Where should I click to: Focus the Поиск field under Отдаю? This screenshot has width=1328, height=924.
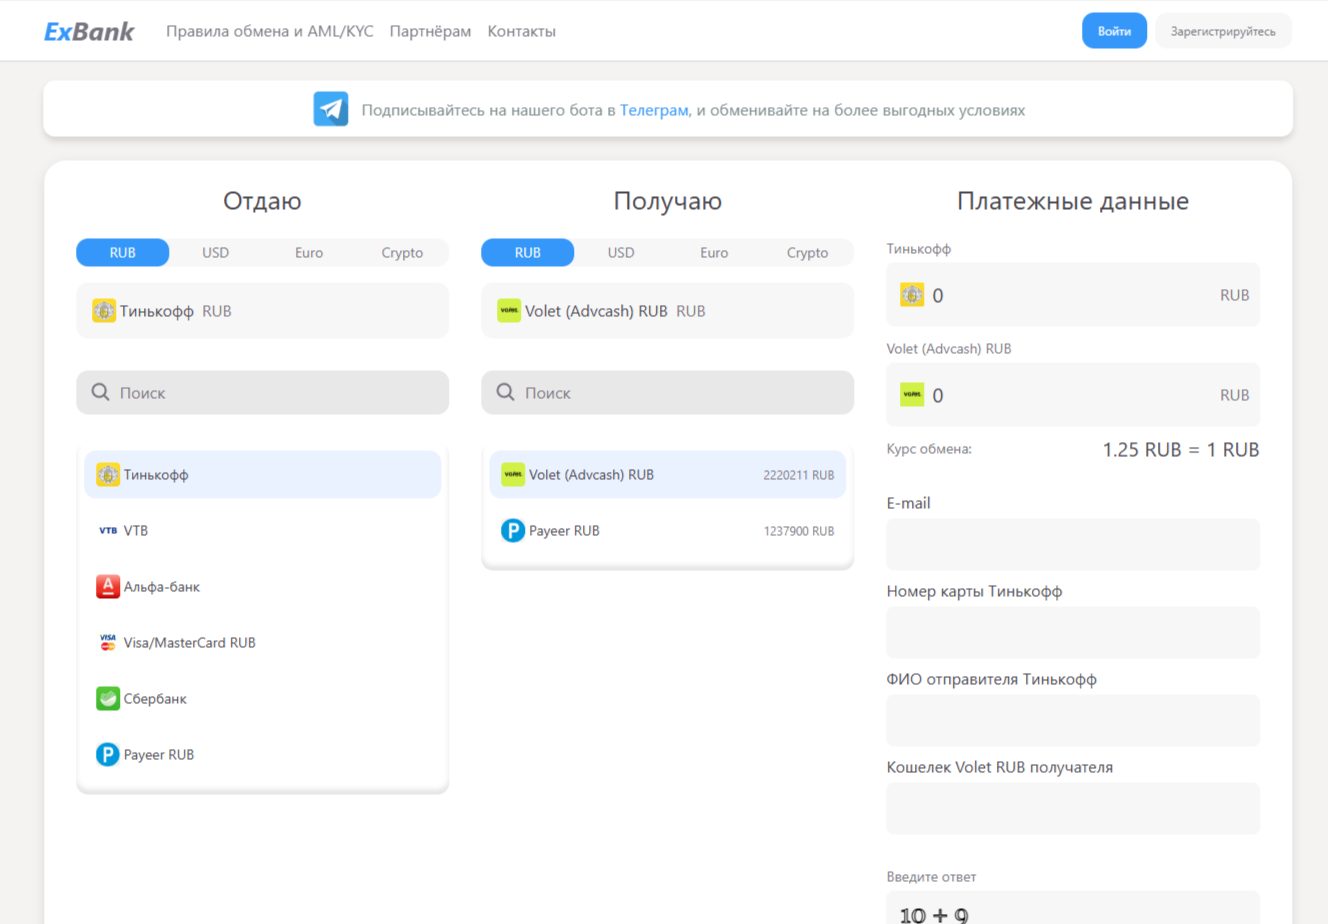tap(263, 393)
